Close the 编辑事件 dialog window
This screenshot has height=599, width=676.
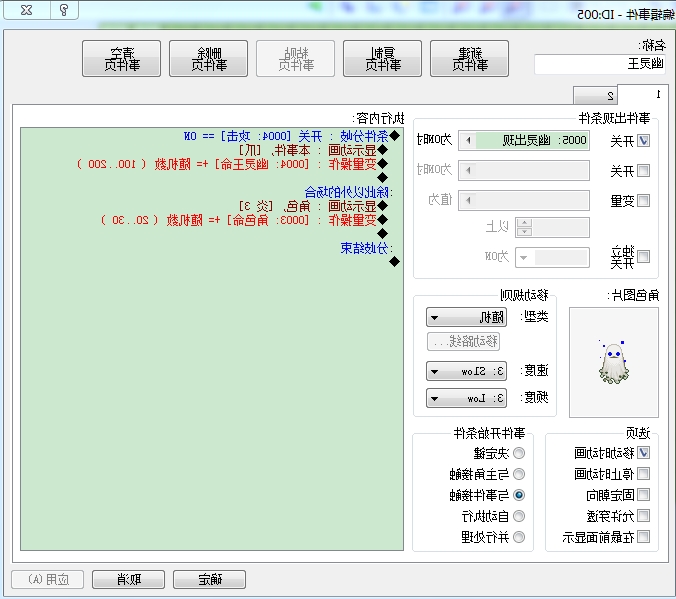(27, 9)
